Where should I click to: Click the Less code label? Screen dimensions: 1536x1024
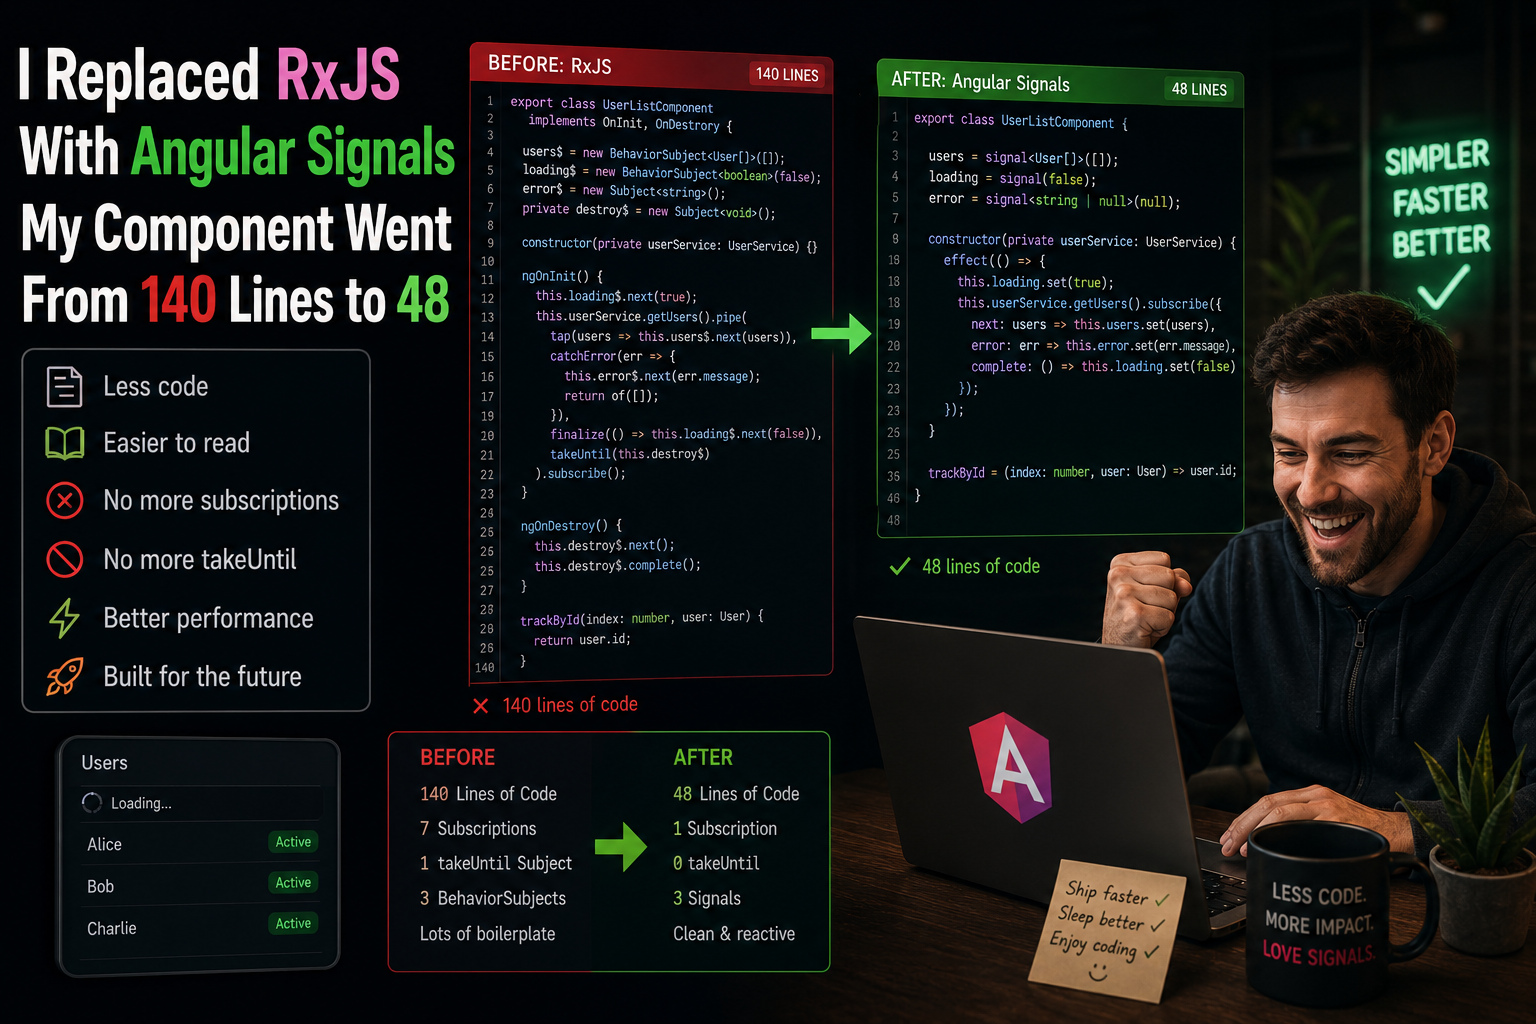pyautogui.click(x=156, y=387)
